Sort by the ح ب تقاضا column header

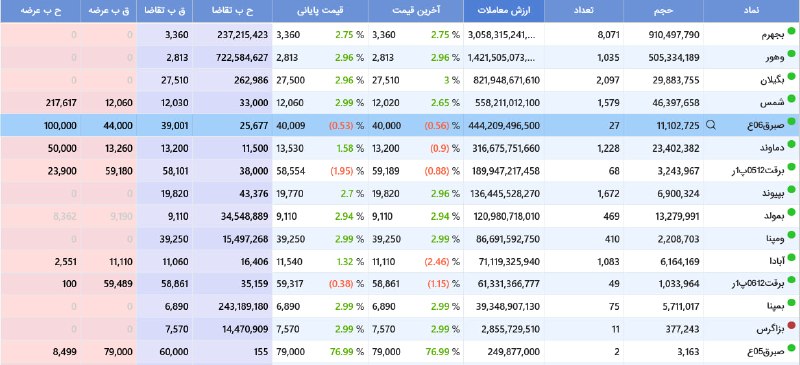[x=233, y=11]
